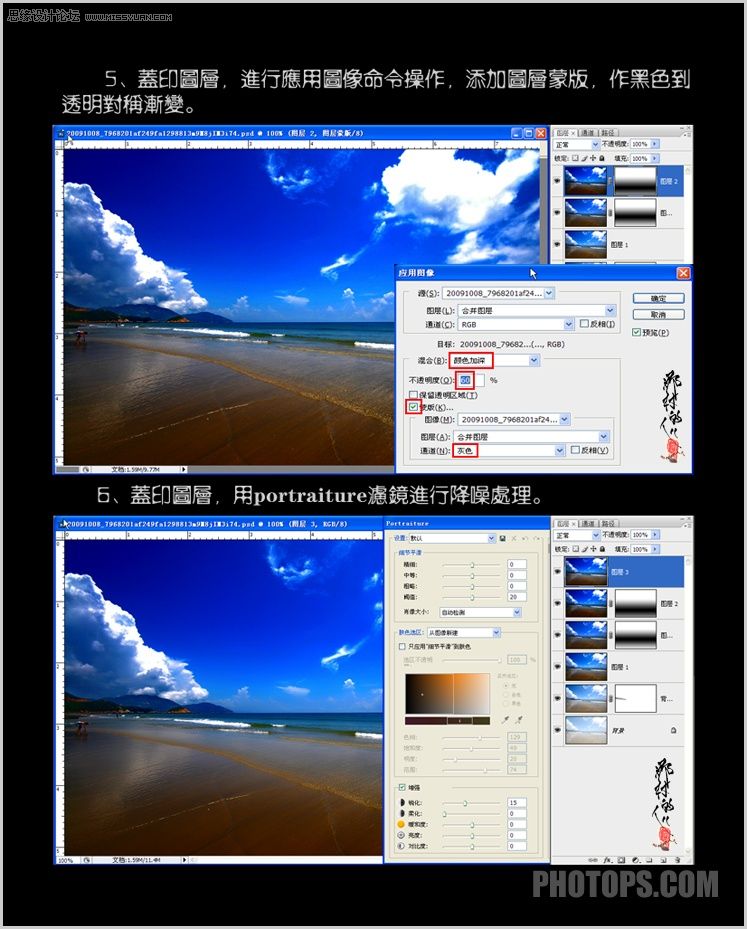The image size is (747, 929).
Task: Click the lock icon on the 背景 layer
Action: pyautogui.click(x=674, y=731)
